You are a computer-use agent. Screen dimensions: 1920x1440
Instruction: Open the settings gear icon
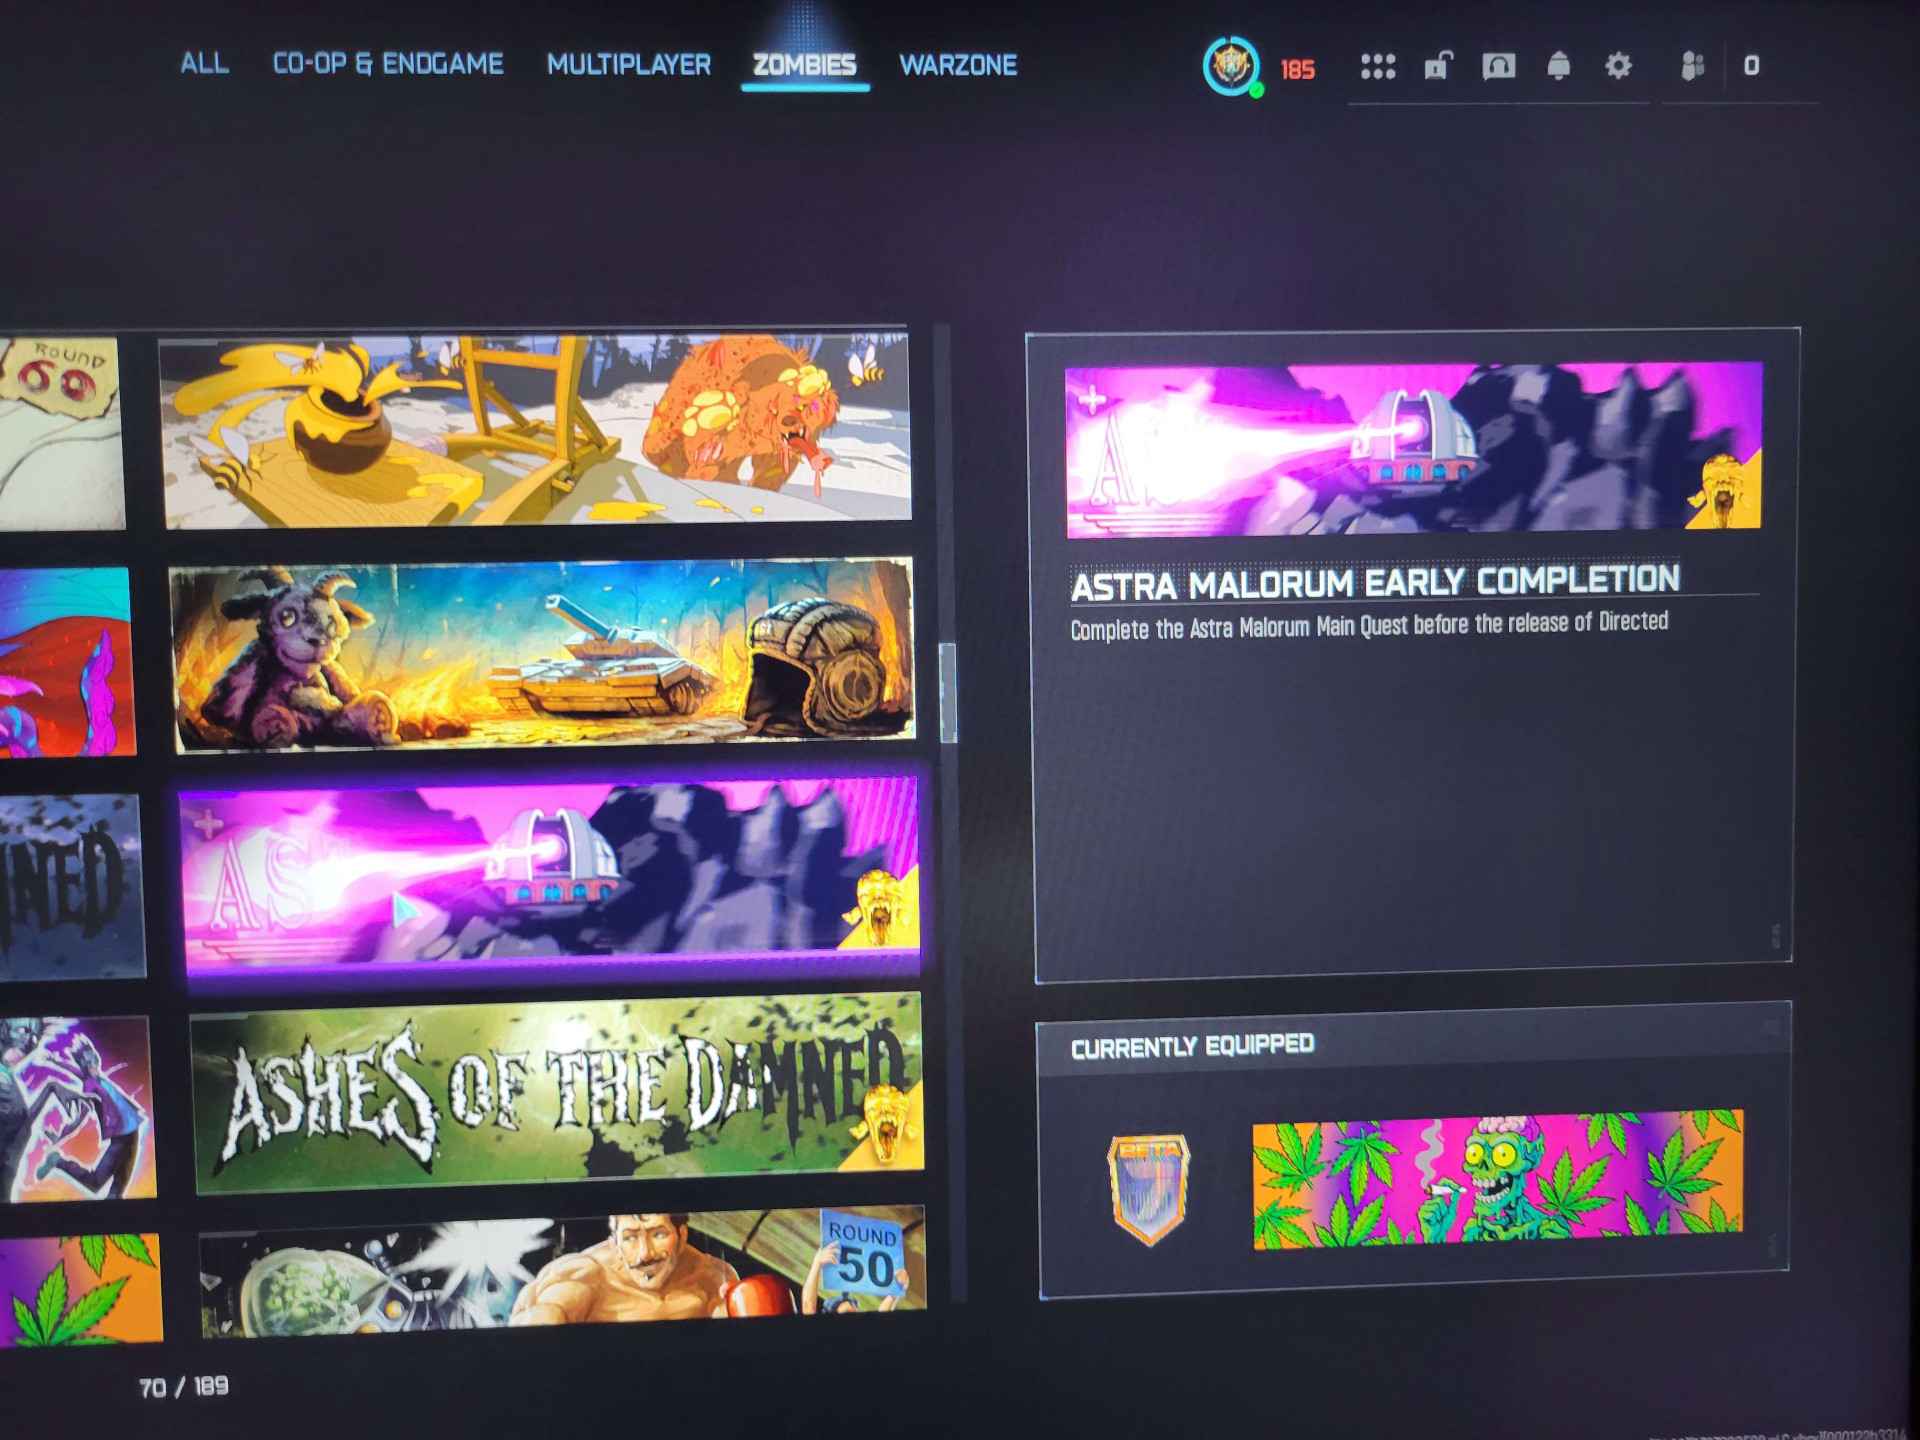pos(1618,67)
